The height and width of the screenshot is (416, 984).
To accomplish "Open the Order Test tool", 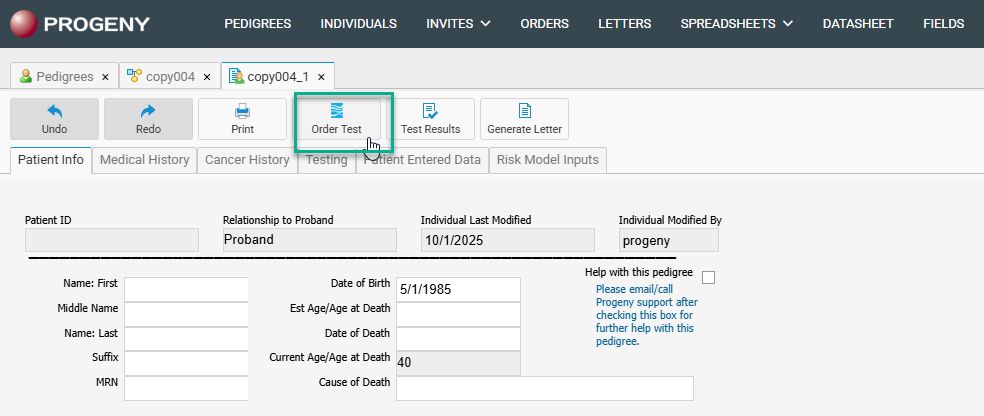I will tap(336, 118).
